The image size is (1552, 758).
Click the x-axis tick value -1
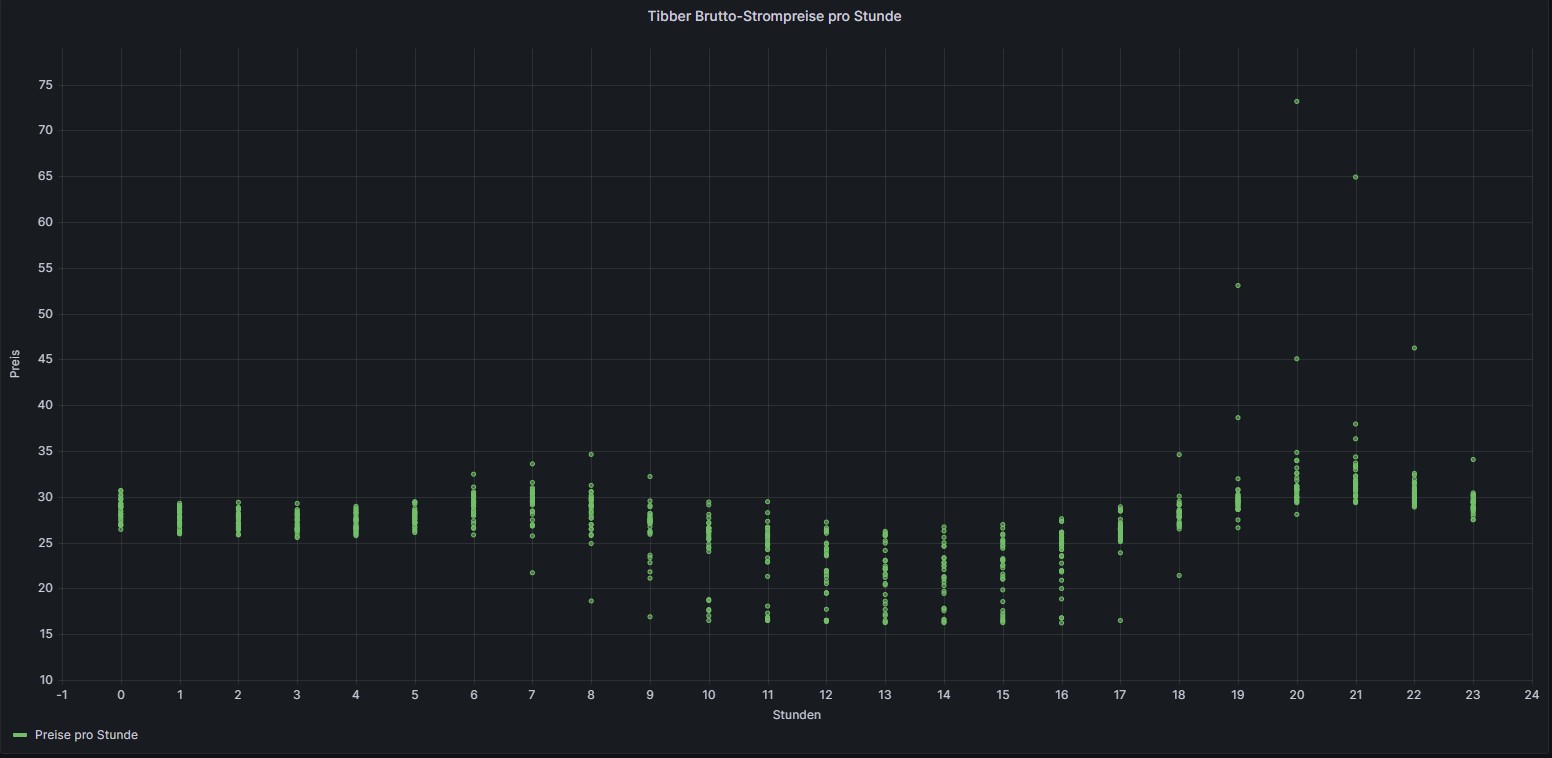62,695
